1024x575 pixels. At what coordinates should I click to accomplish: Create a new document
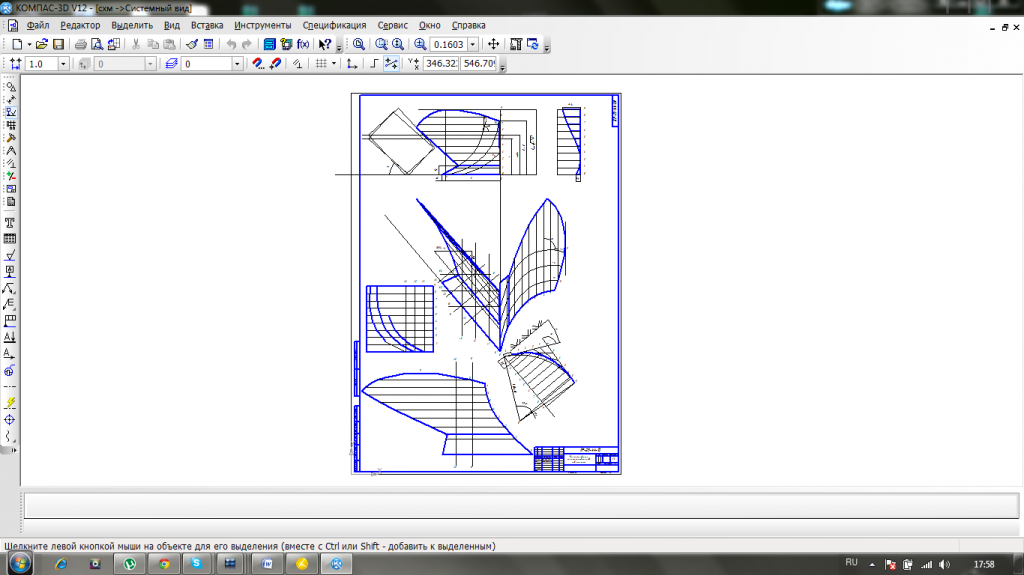click(17, 44)
